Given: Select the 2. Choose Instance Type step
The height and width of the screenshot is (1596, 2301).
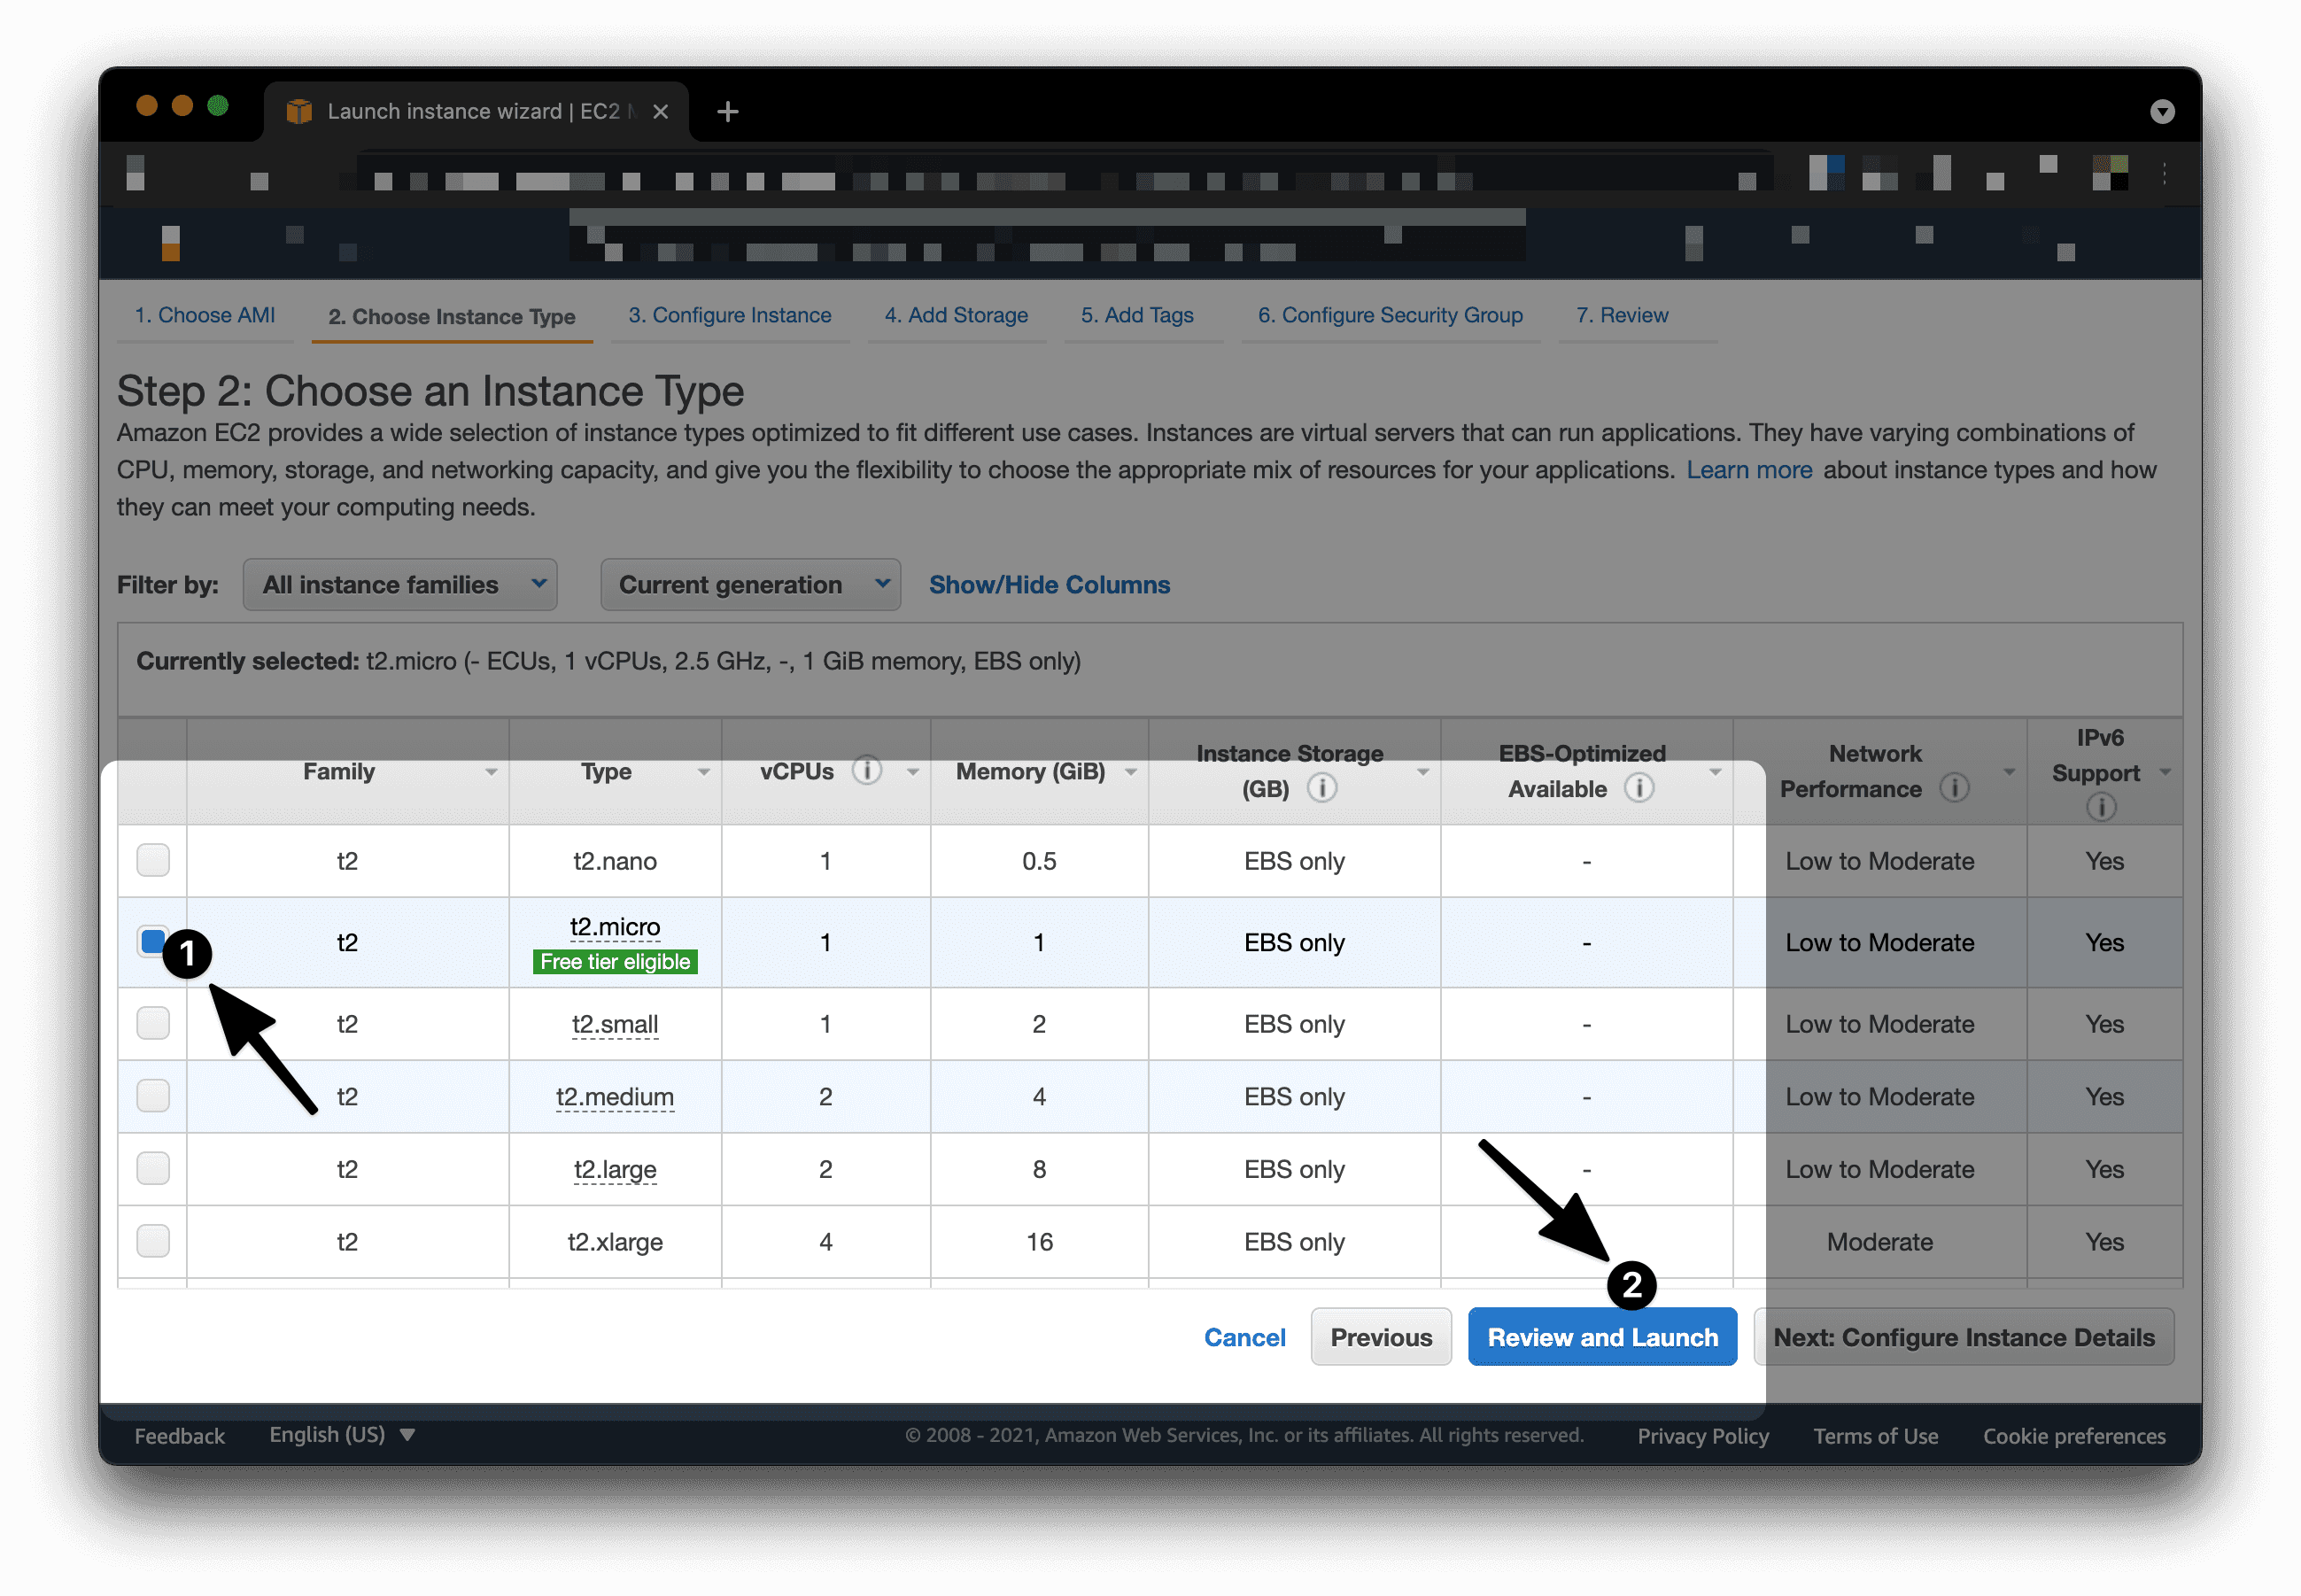Looking at the screenshot, I should pos(451,316).
